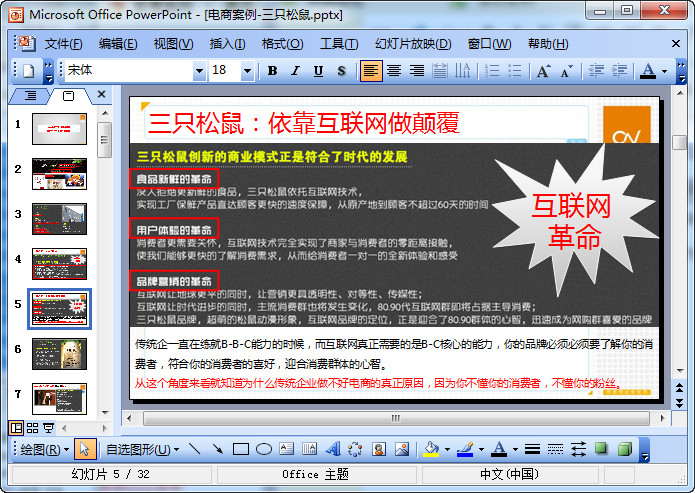This screenshot has width=695, height=493.
Task: Select the Oval drawing tool
Action: (x=264, y=449)
